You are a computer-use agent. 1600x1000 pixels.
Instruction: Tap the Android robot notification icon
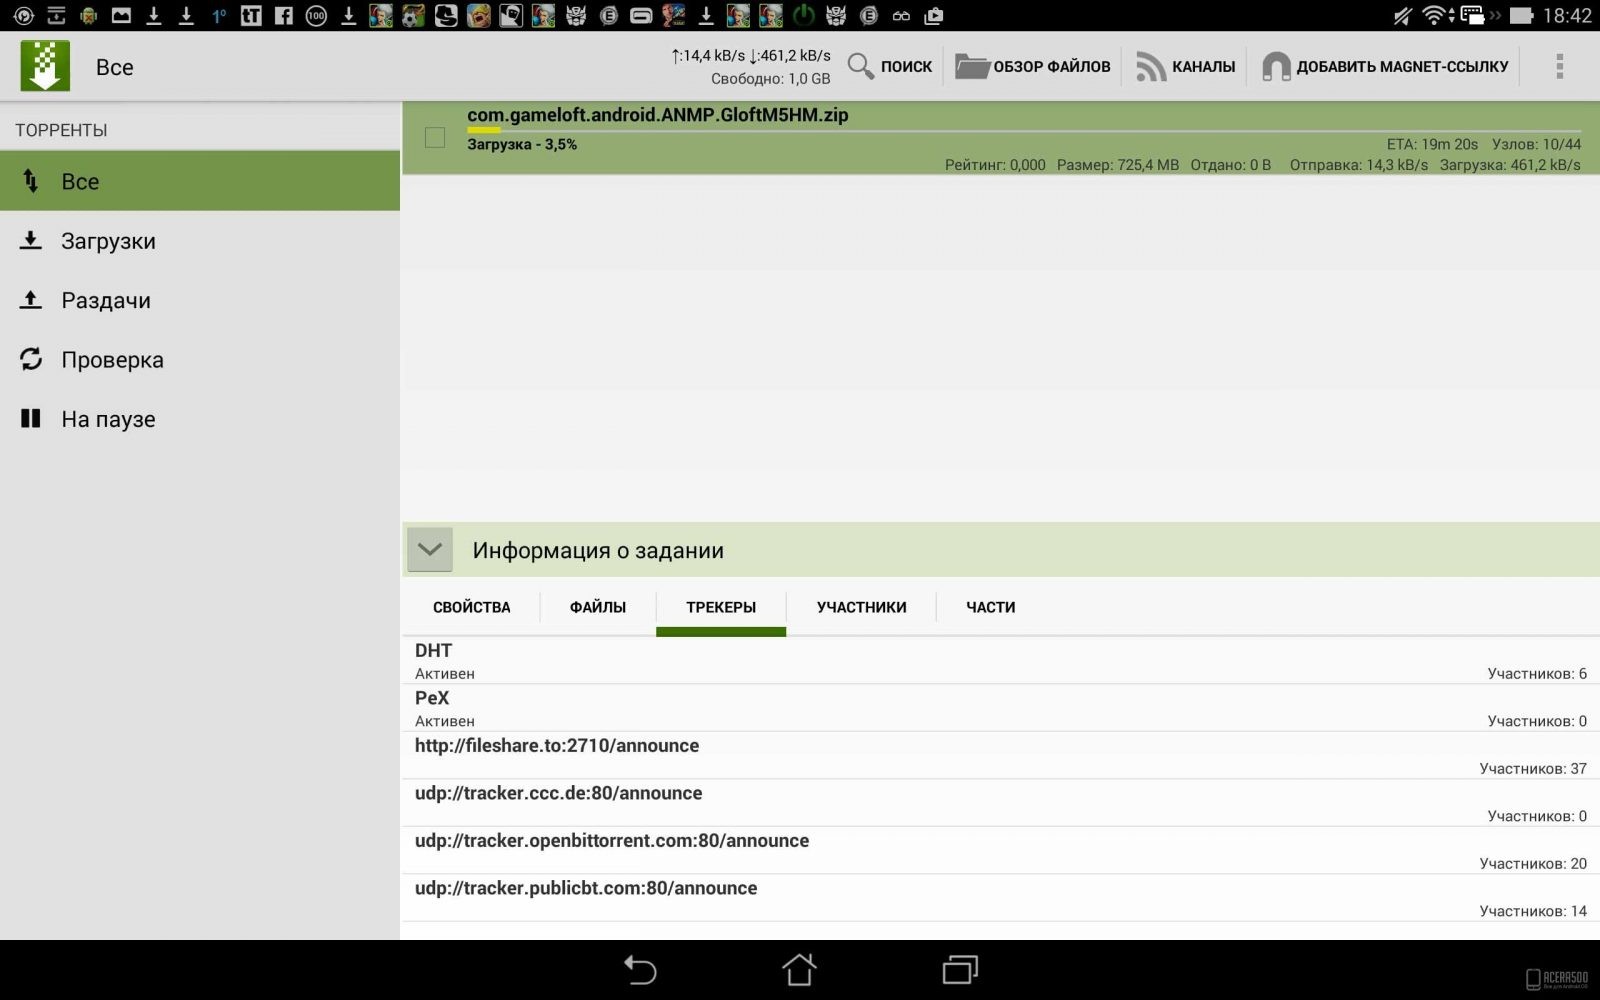tap(89, 15)
